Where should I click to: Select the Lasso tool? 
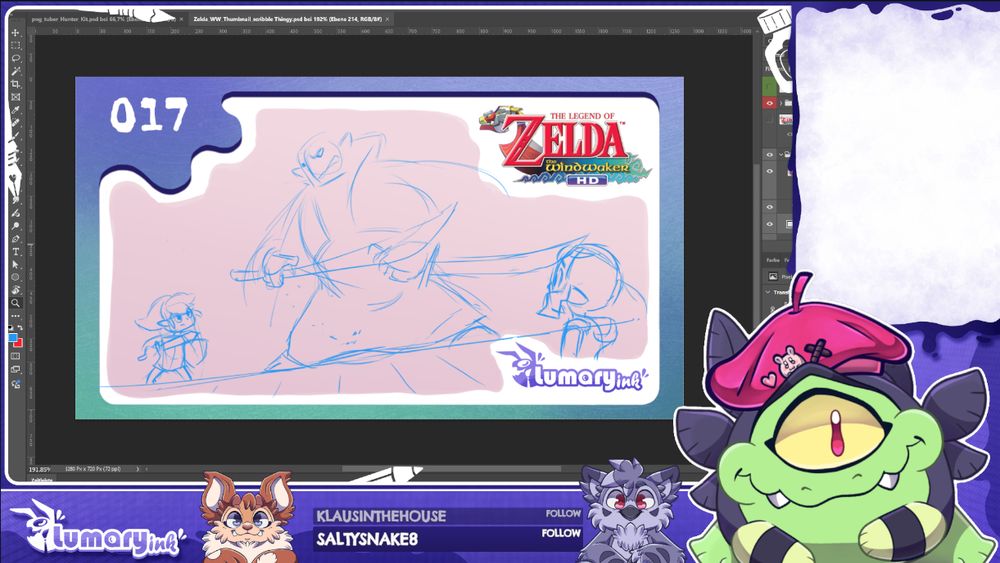(15, 58)
